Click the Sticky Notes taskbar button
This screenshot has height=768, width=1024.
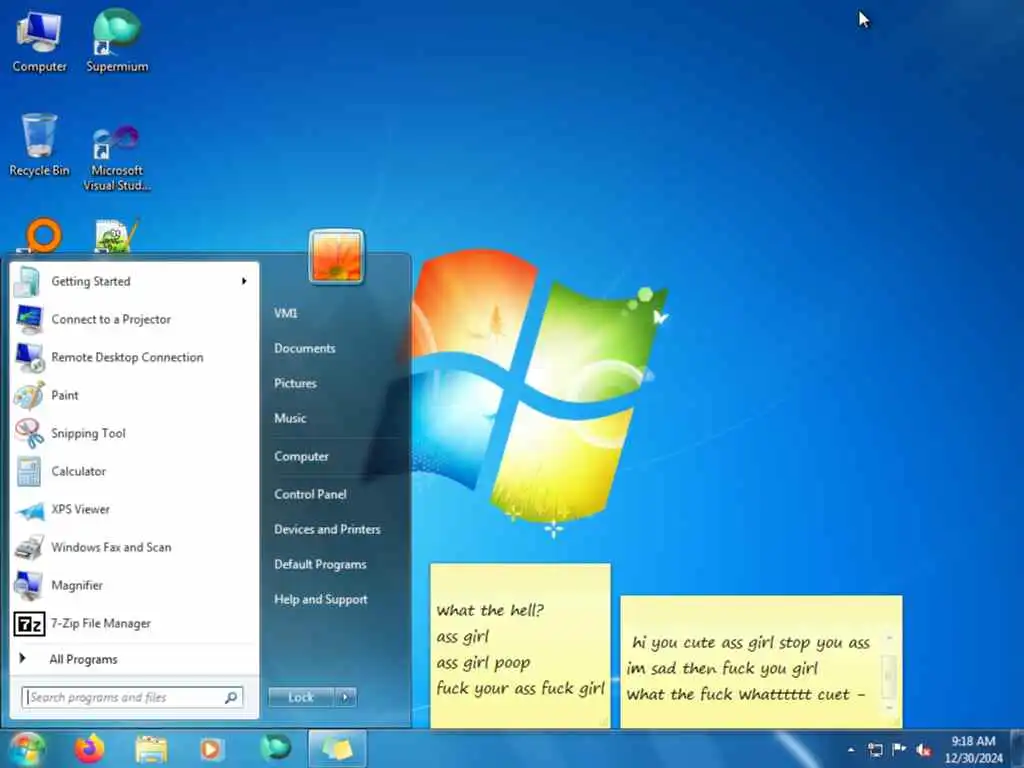click(x=337, y=748)
